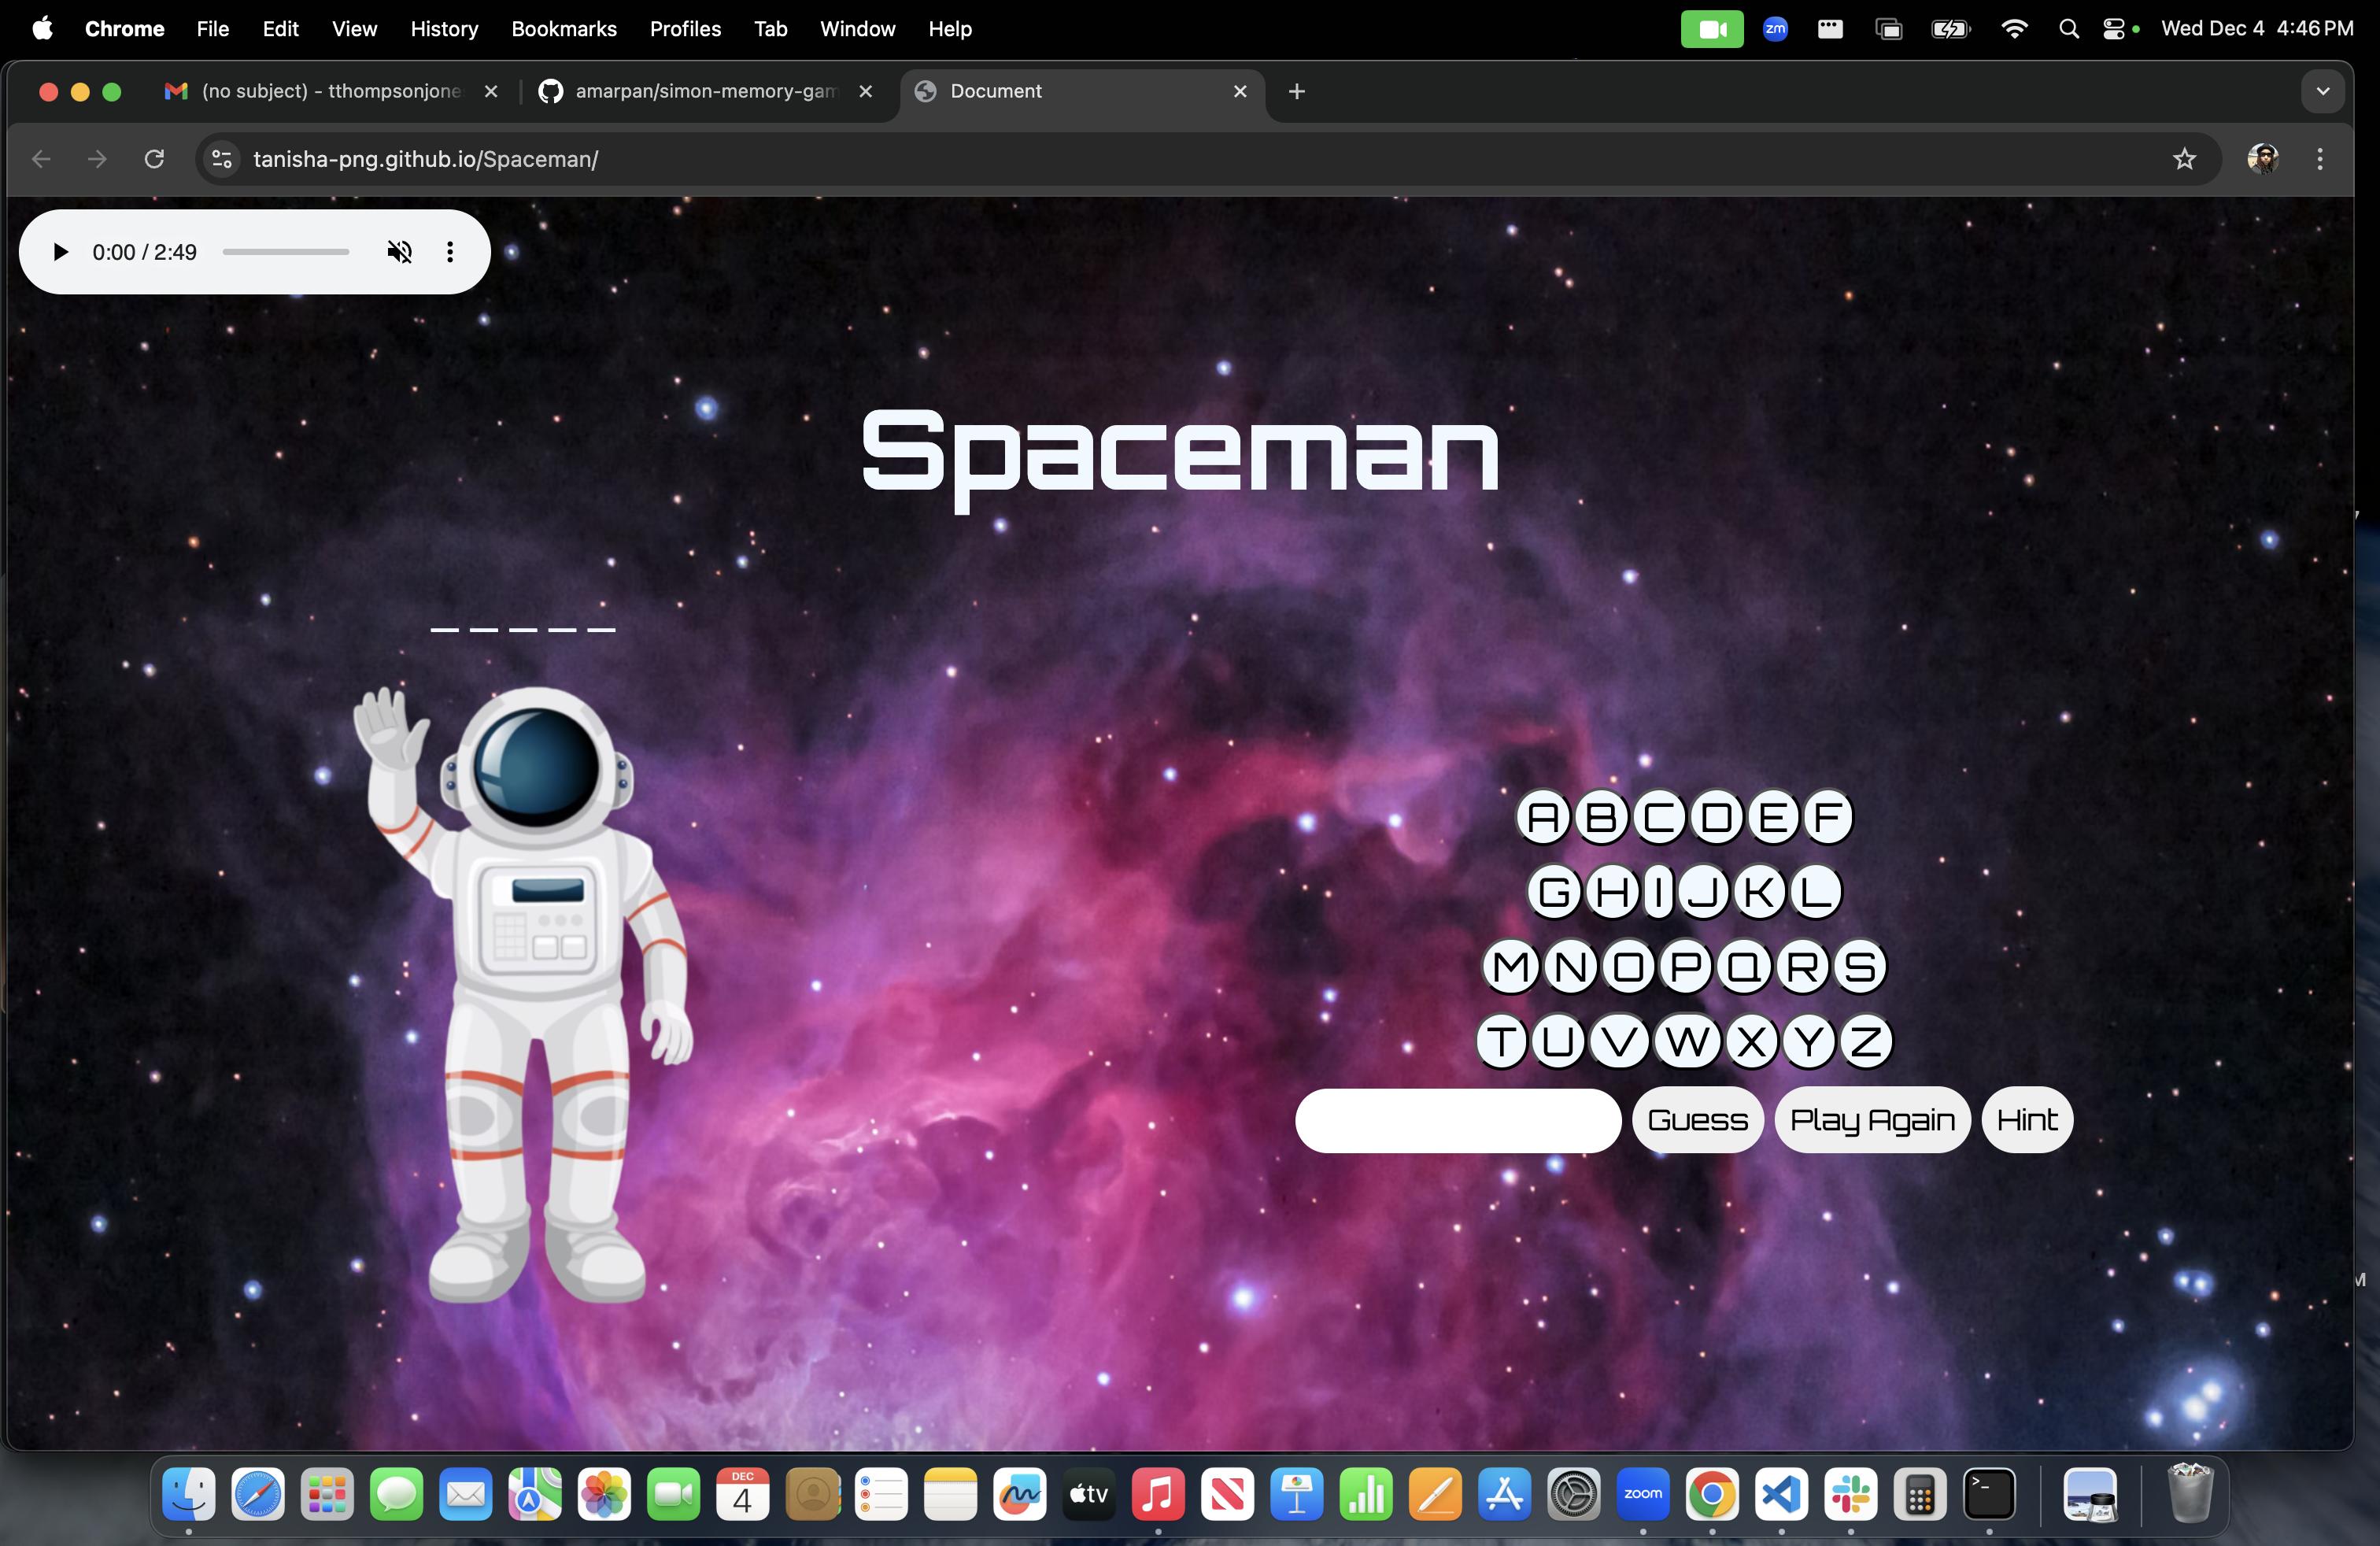Switch to the simon-memory-game GitHub tab

click(703, 91)
